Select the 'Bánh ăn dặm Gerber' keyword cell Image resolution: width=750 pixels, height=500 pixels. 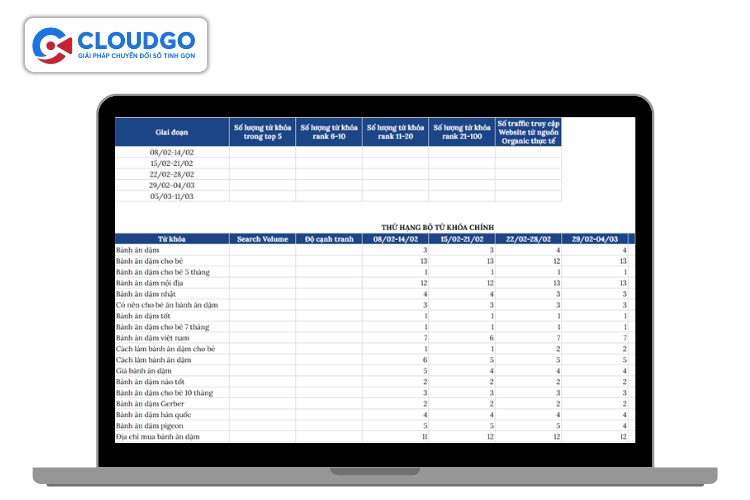pyautogui.click(x=151, y=404)
